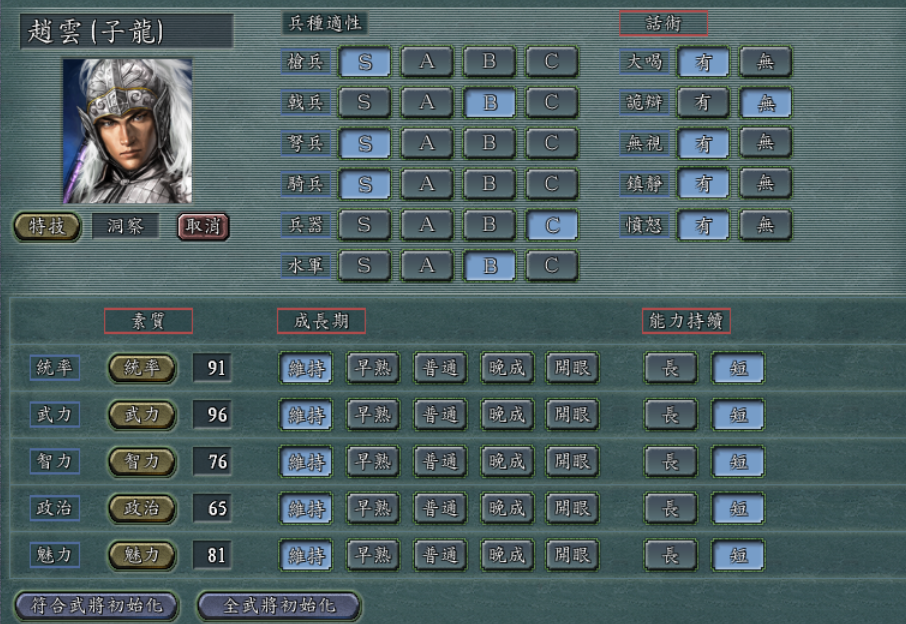906x624 pixels.
Task: Click the 洞察 skill field
Action: pyautogui.click(x=125, y=226)
